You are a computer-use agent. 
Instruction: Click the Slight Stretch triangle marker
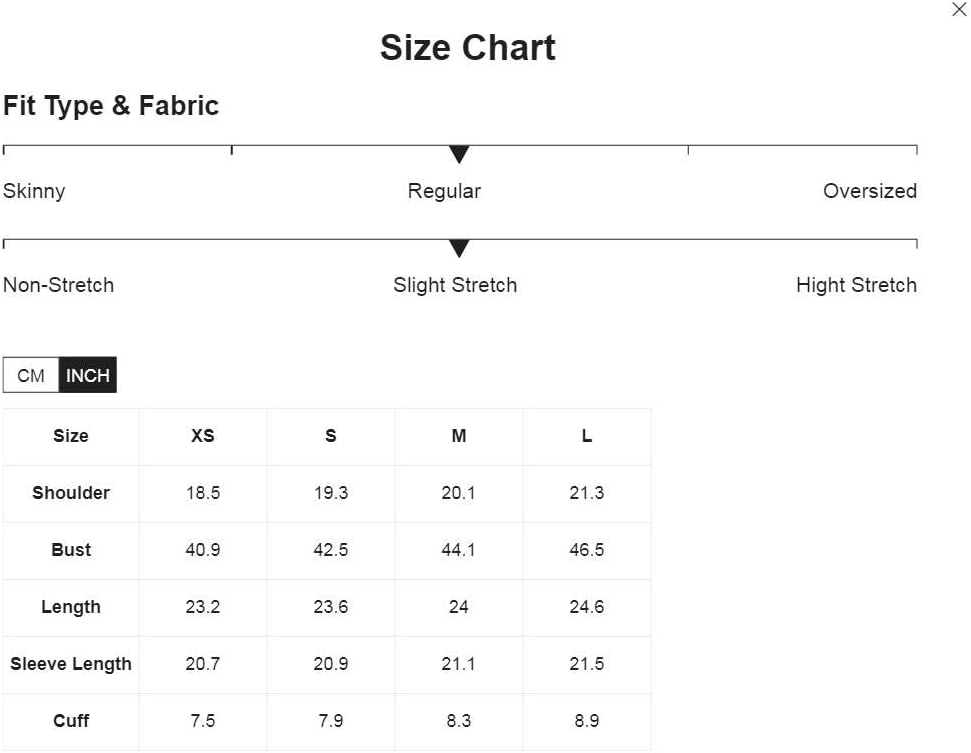459,248
